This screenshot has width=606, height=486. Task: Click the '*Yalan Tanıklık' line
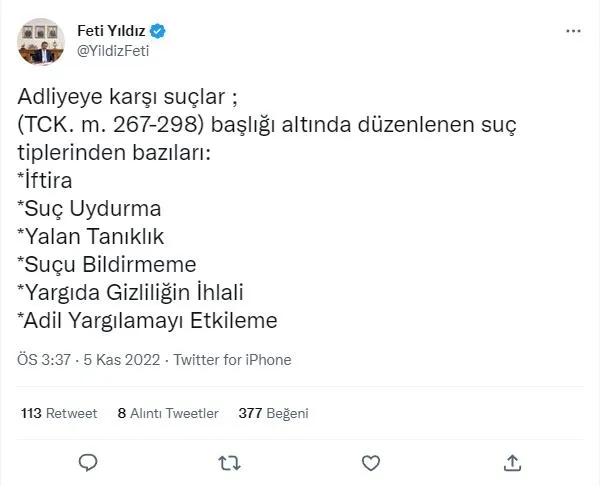(x=89, y=239)
